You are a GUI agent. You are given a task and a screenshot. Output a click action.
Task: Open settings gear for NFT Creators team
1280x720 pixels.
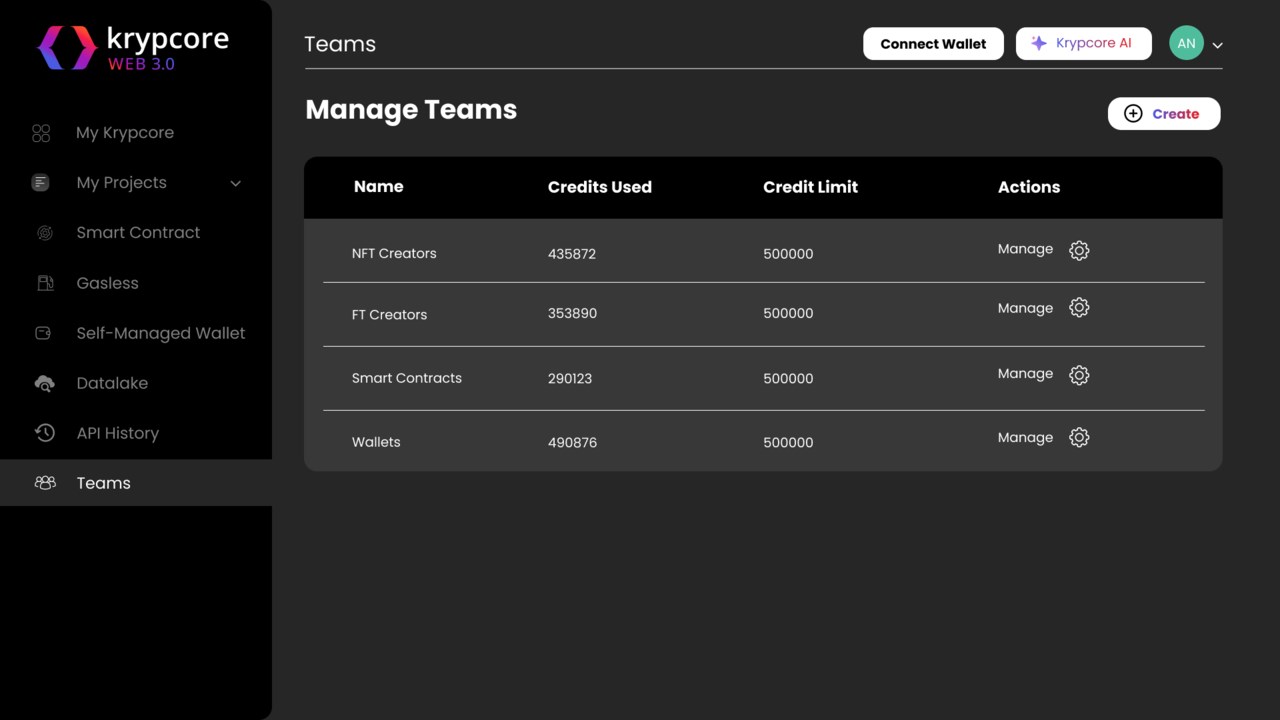click(x=1079, y=251)
